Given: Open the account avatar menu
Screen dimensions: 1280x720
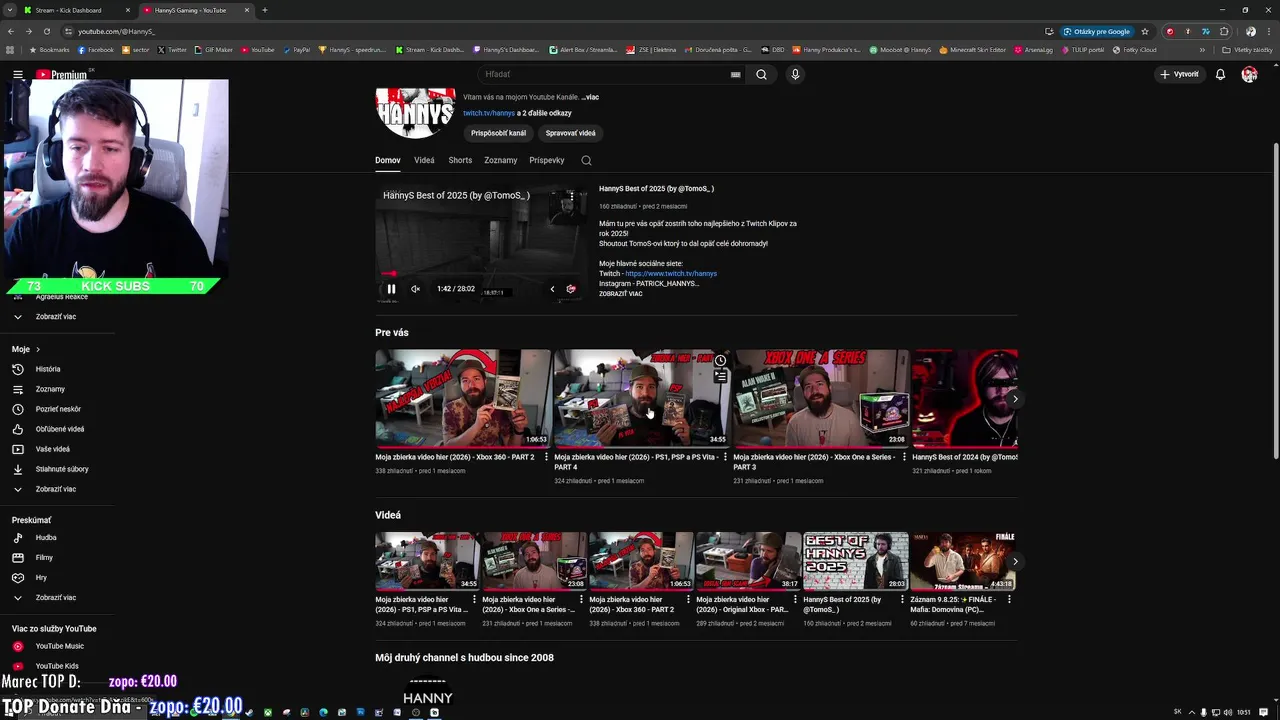Looking at the screenshot, I should click(1249, 74).
